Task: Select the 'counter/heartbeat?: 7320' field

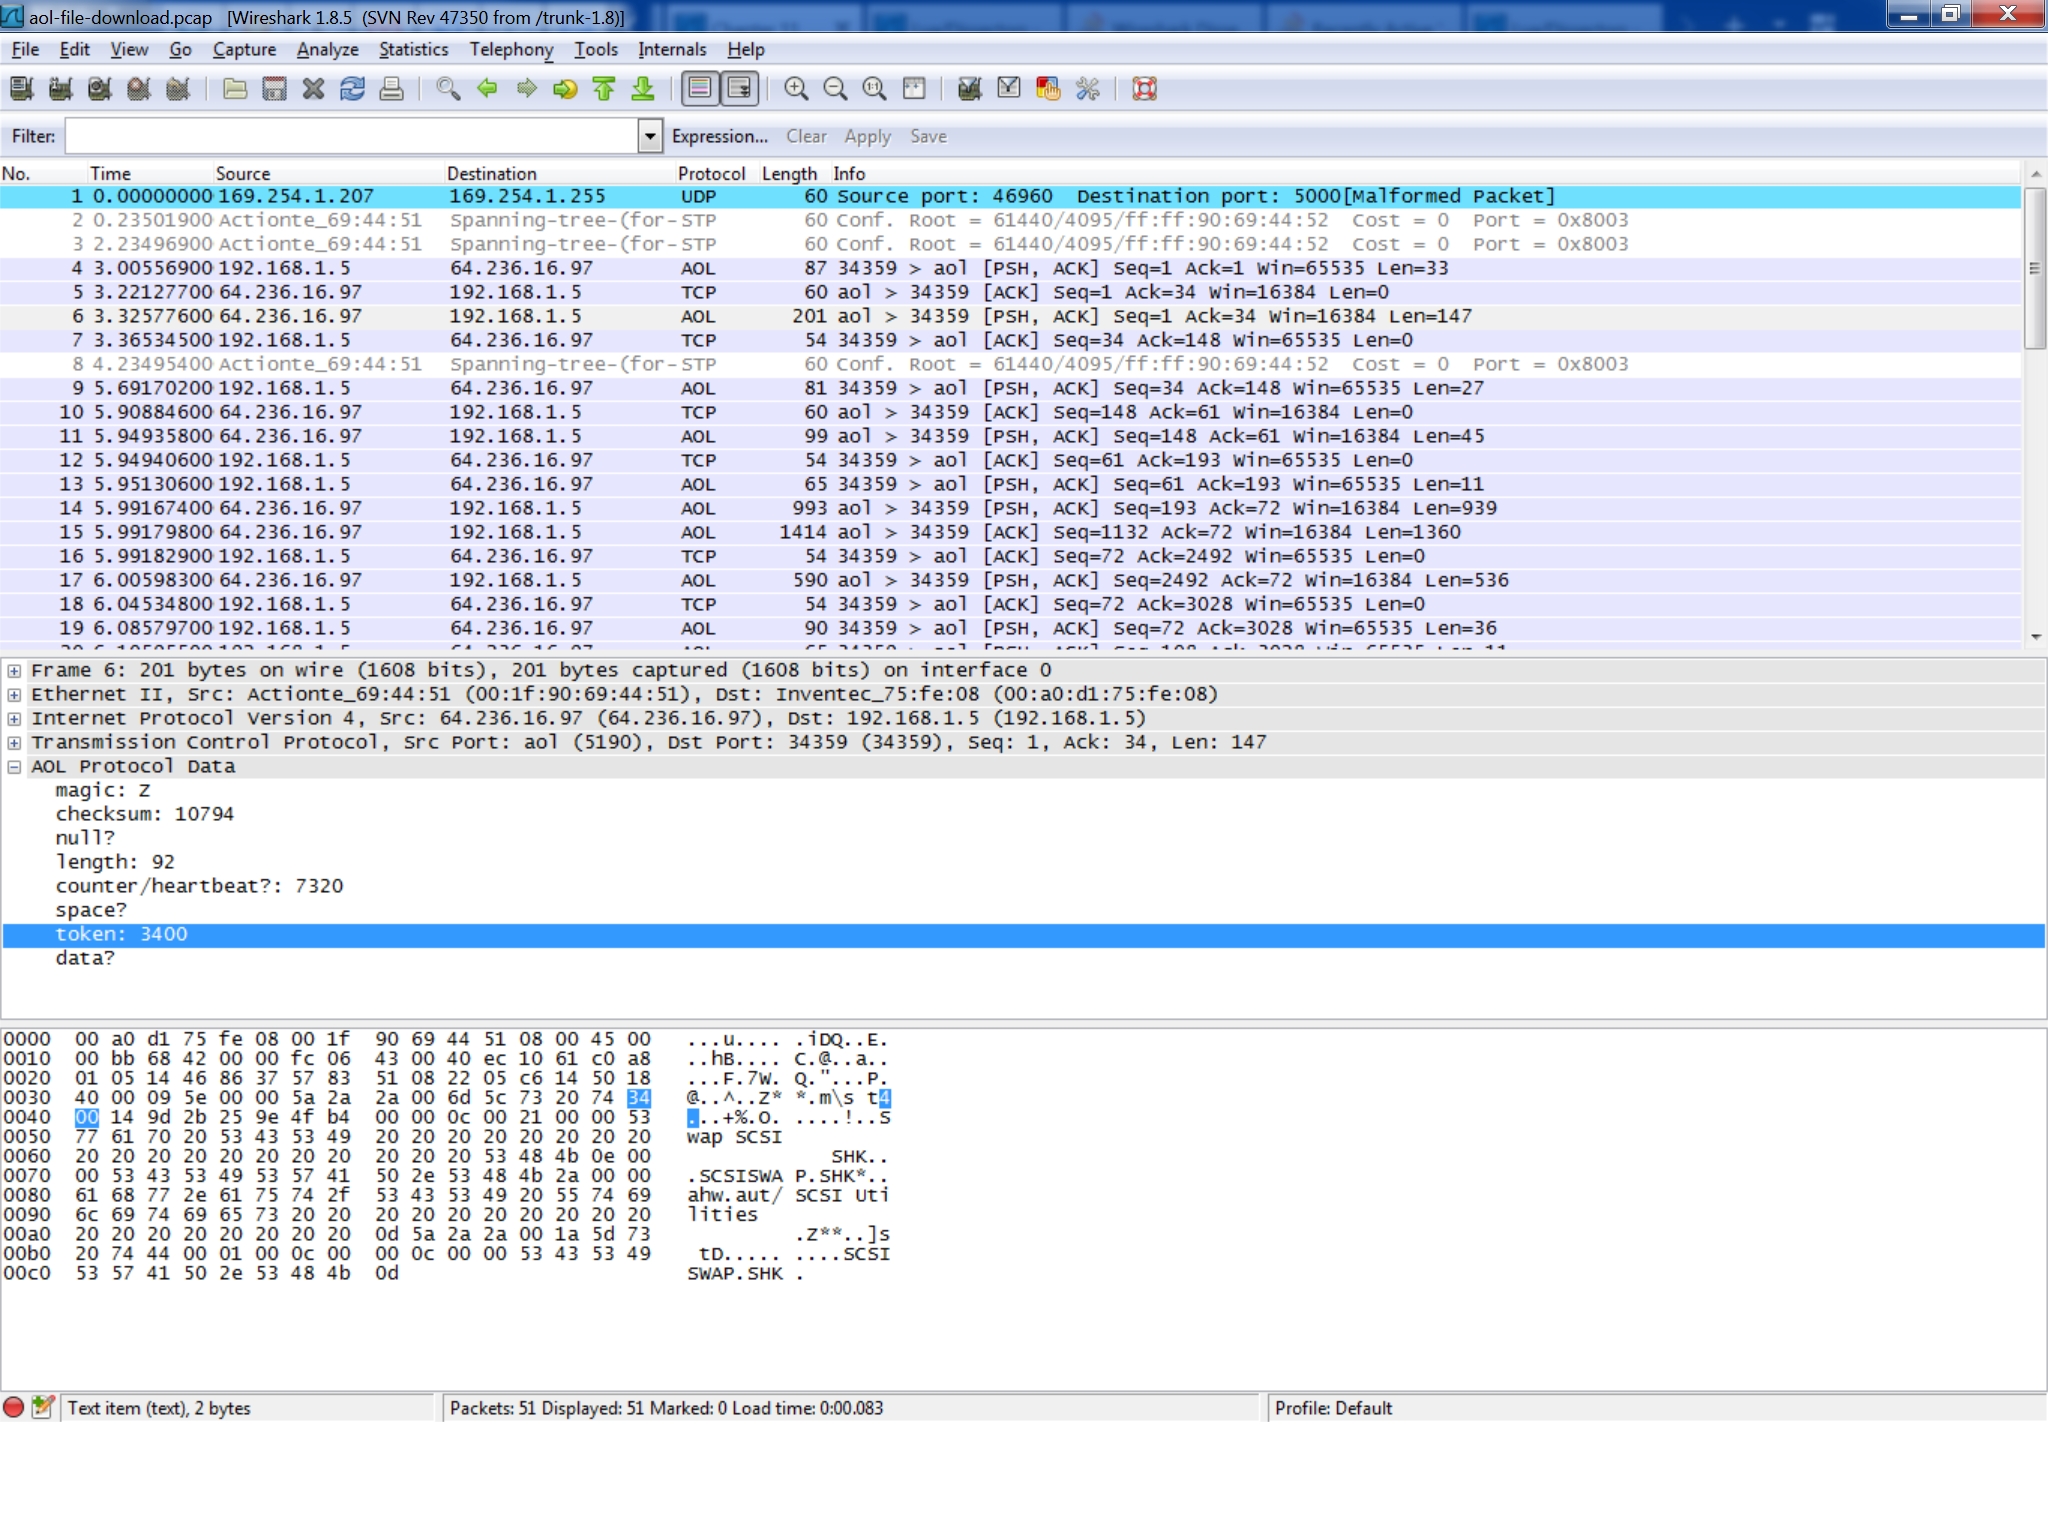Action: coord(199,886)
